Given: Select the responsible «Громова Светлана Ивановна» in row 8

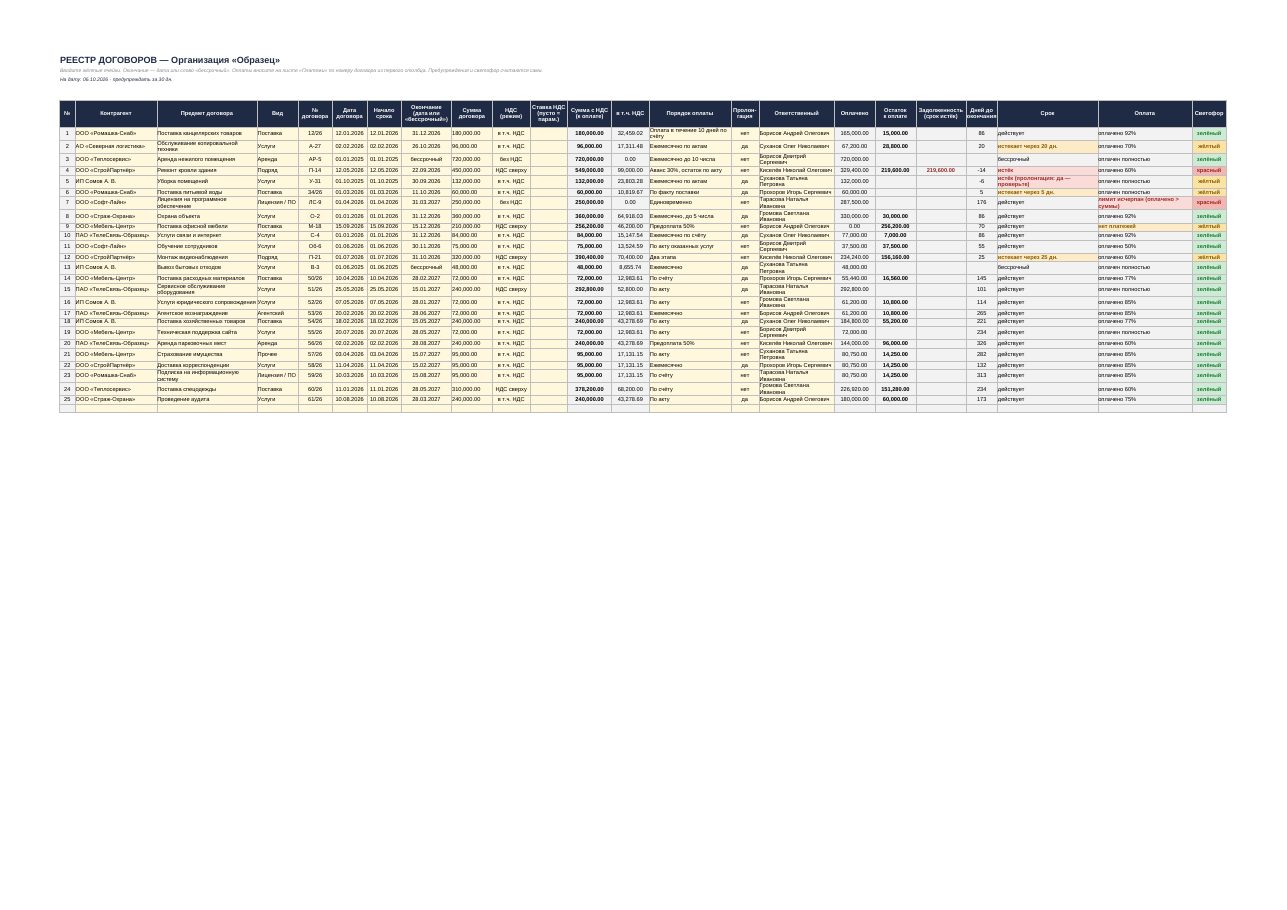Looking at the screenshot, I should coord(797,215).
